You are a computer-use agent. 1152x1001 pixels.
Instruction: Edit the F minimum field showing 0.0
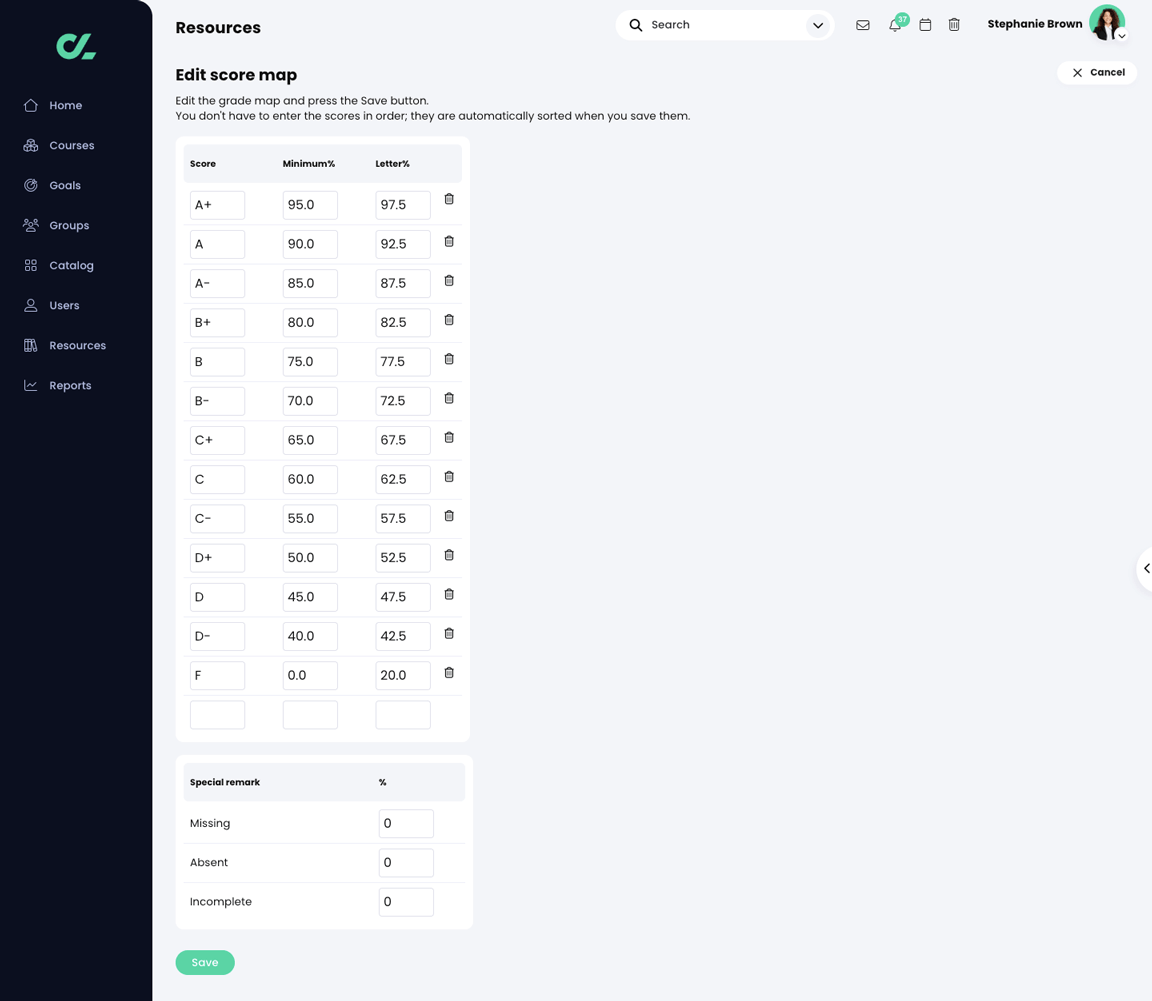(310, 675)
